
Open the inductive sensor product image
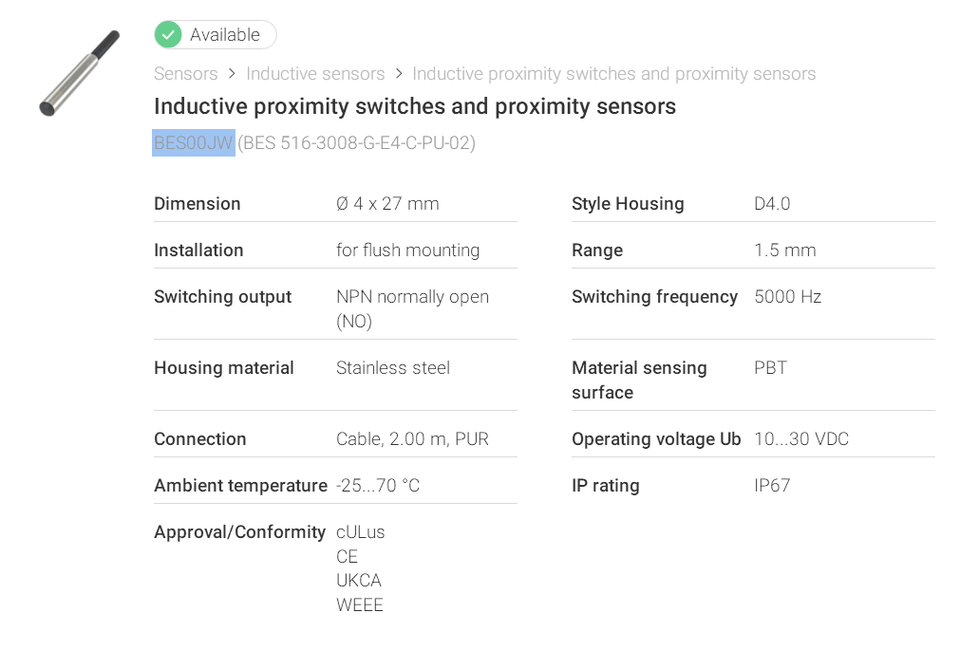(80, 73)
